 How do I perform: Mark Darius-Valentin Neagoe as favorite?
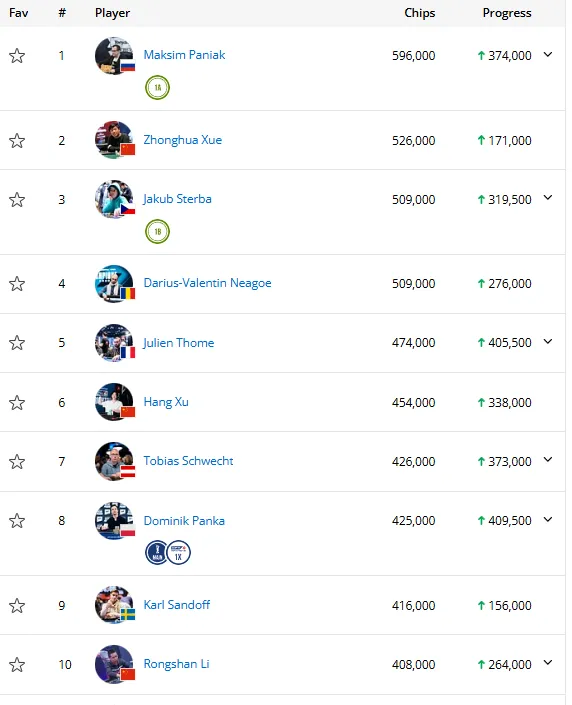click(17, 284)
